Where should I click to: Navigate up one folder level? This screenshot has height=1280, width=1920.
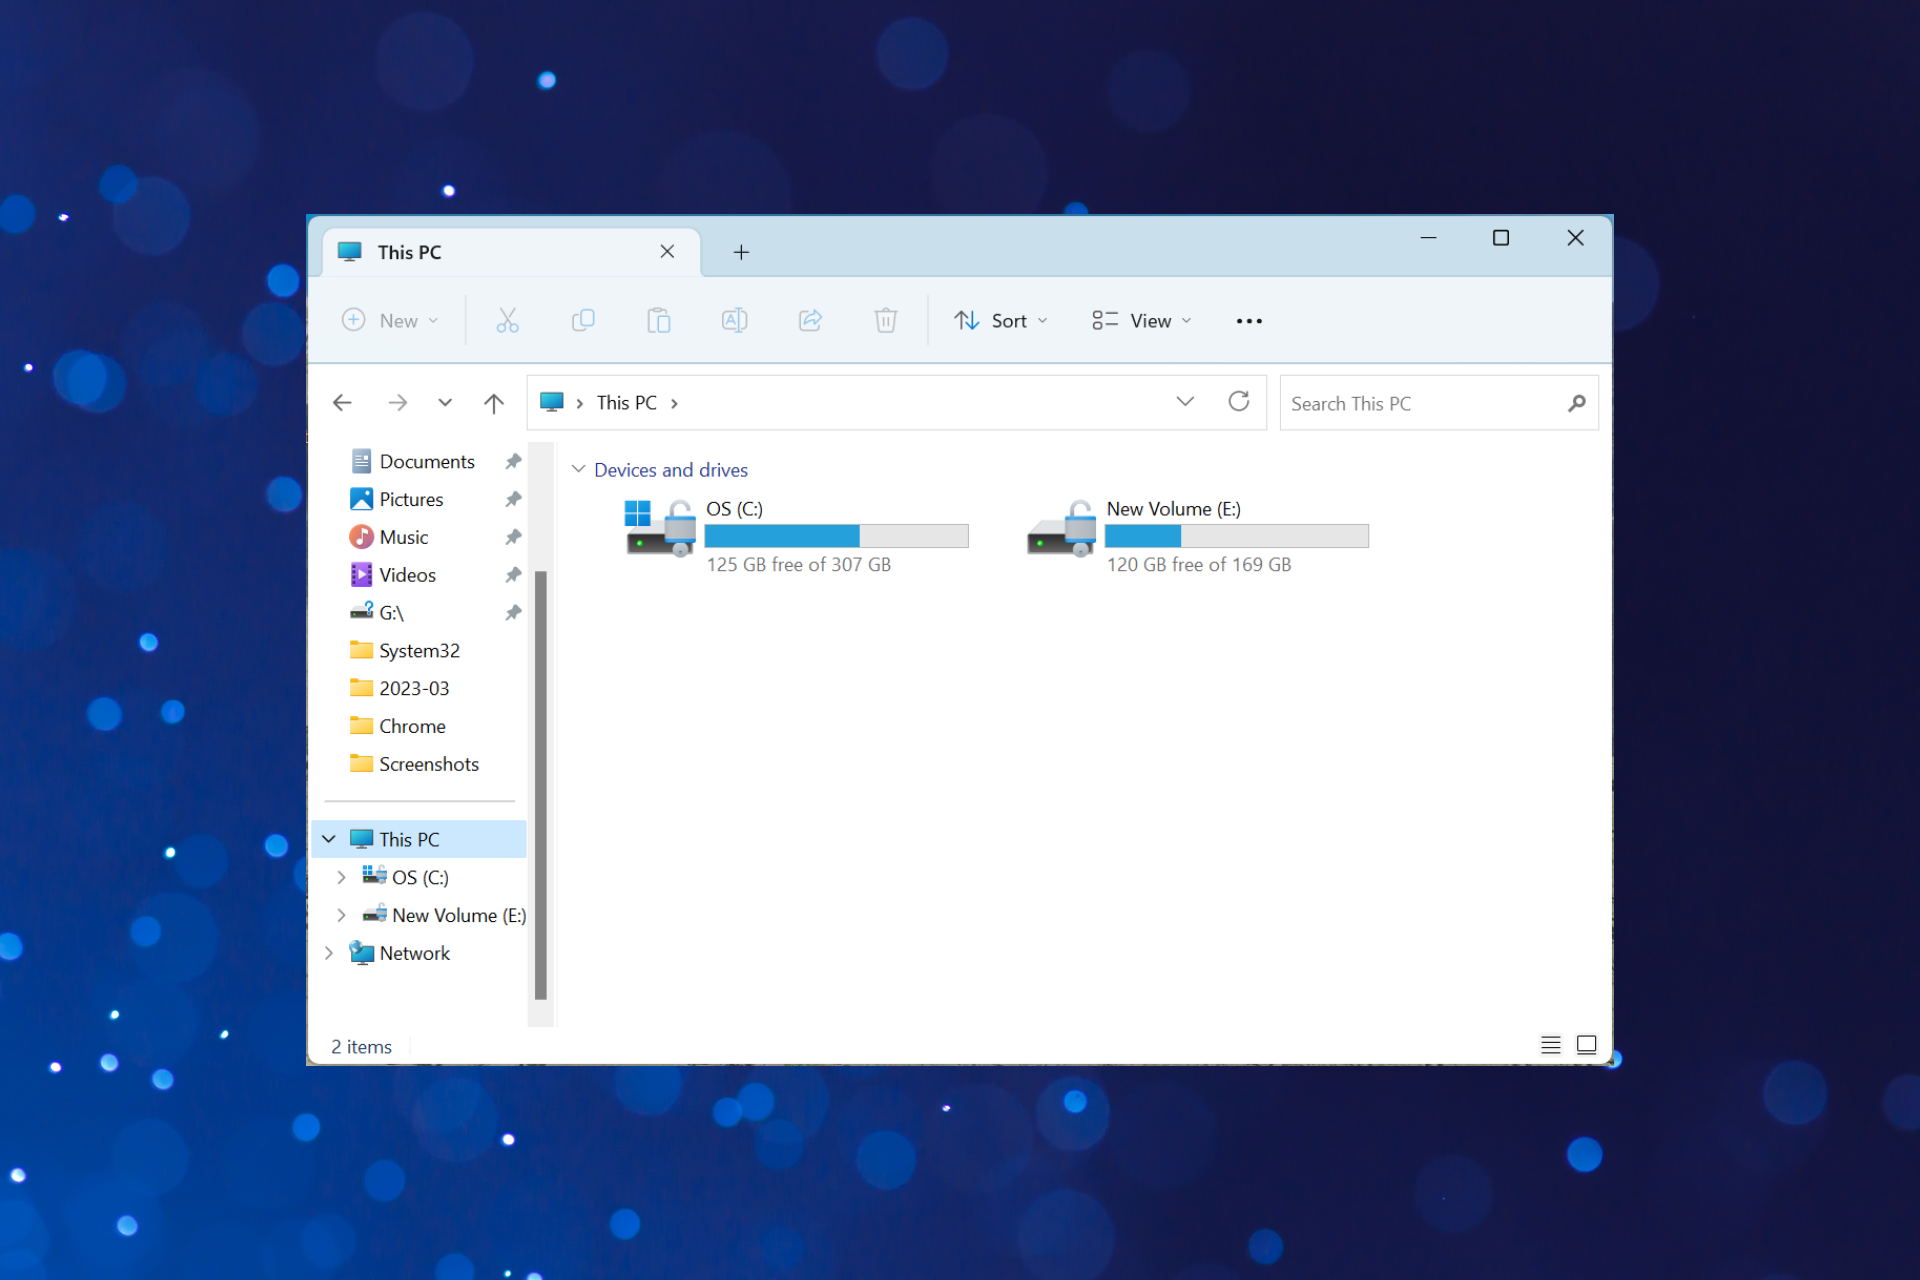point(494,402)
